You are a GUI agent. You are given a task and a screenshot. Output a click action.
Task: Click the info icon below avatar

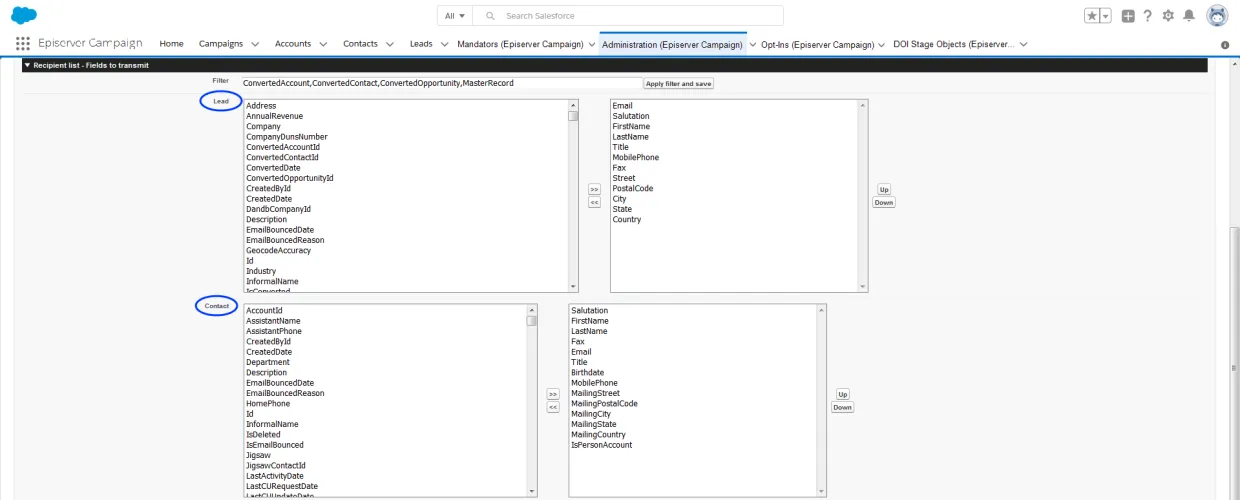pyautogui.click(x=1225, y=45)
